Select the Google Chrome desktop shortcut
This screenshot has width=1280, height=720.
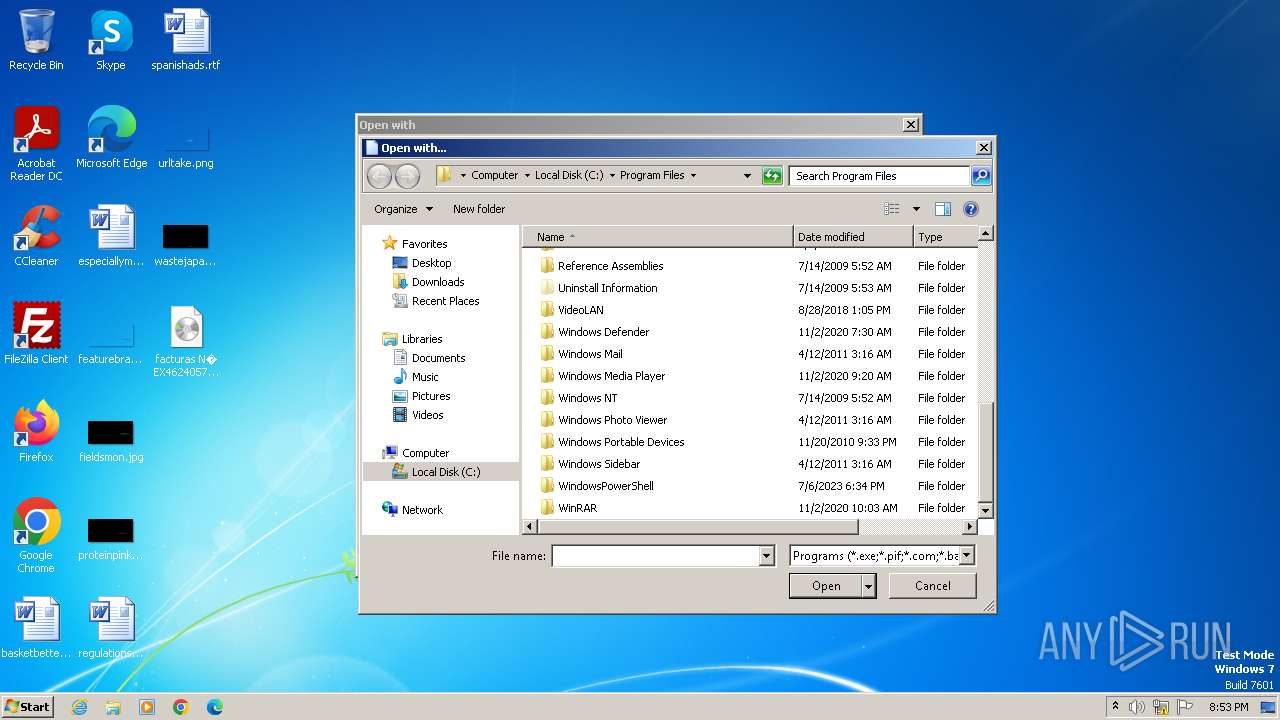tap(36, 536)
